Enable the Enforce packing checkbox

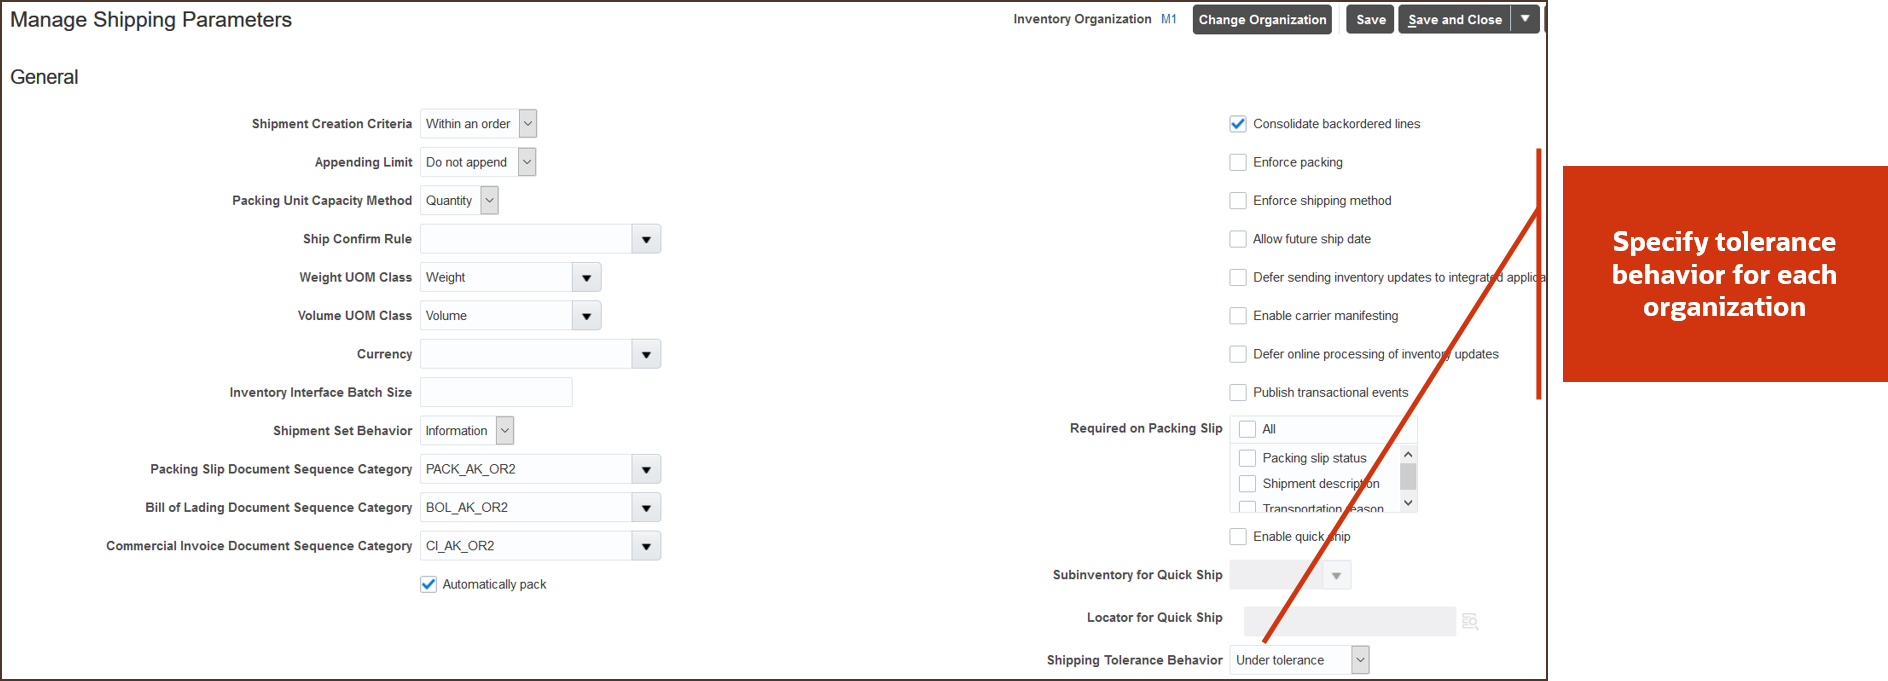(1238, 162)
